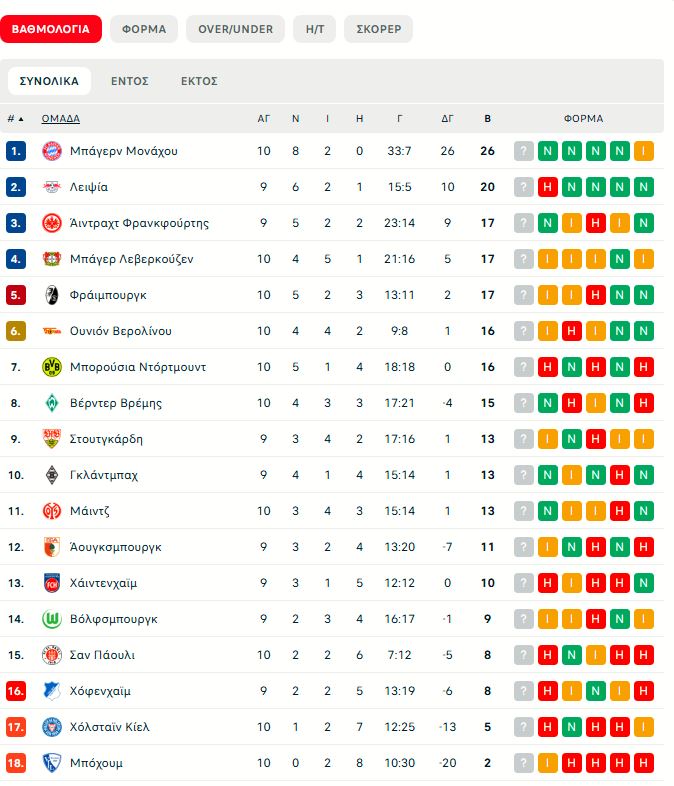Image resolution: width=674 pixels, height=786 pixels.
Task: Click the Werder Bremen diamond crest
Action: click(51, 403)
